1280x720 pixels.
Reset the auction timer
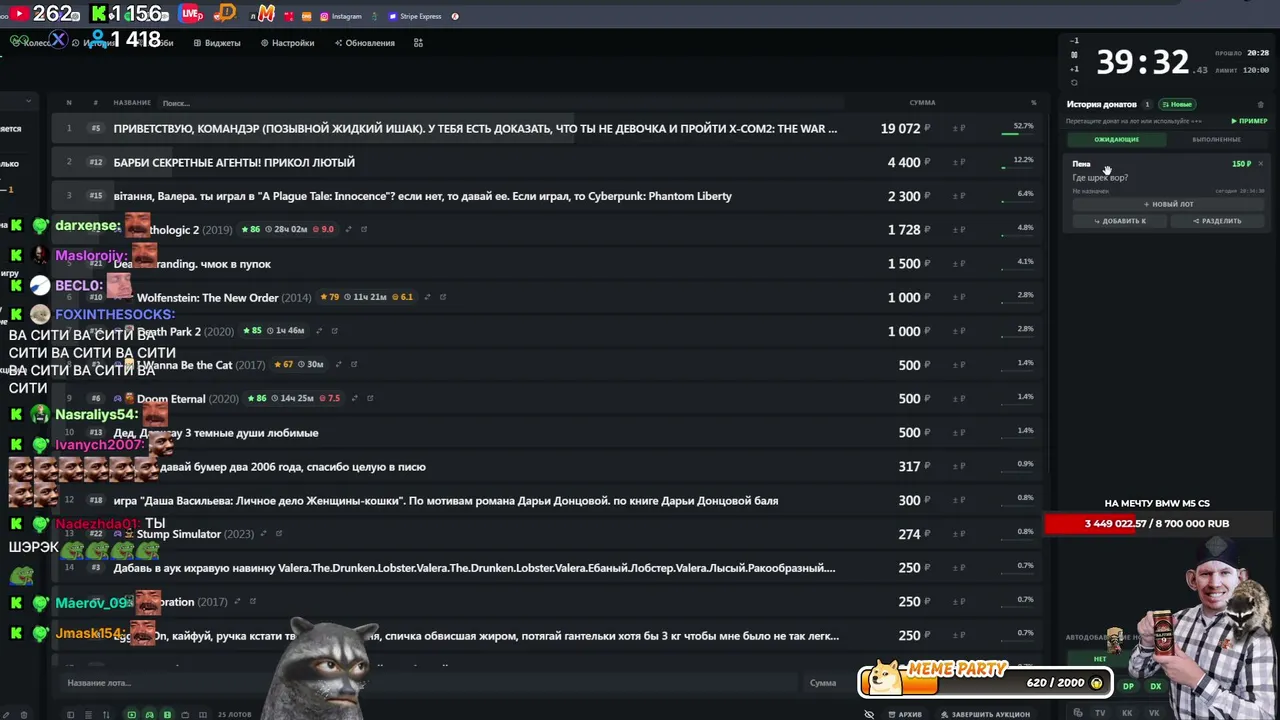pos(1074,83)
